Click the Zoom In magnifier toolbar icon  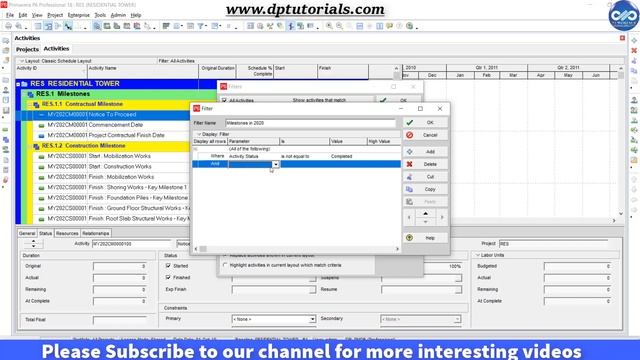[329, 26]
